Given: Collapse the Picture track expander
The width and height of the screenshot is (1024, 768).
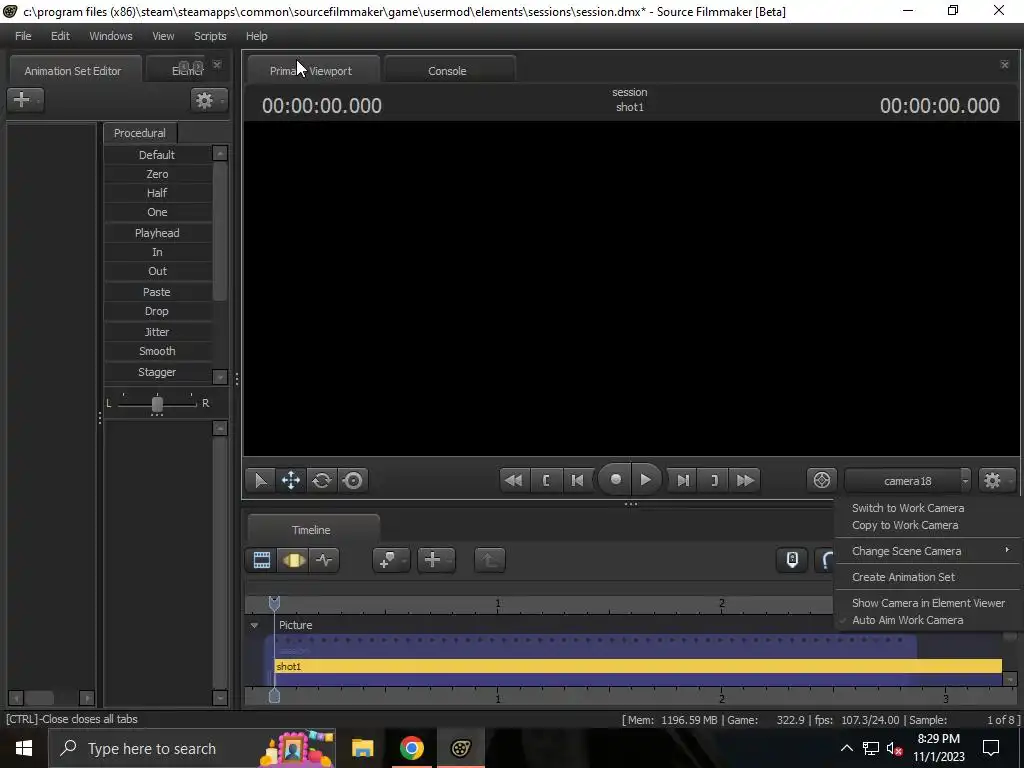Looking at the screenshot, I should pyautogui.click(x=254, y=625).
